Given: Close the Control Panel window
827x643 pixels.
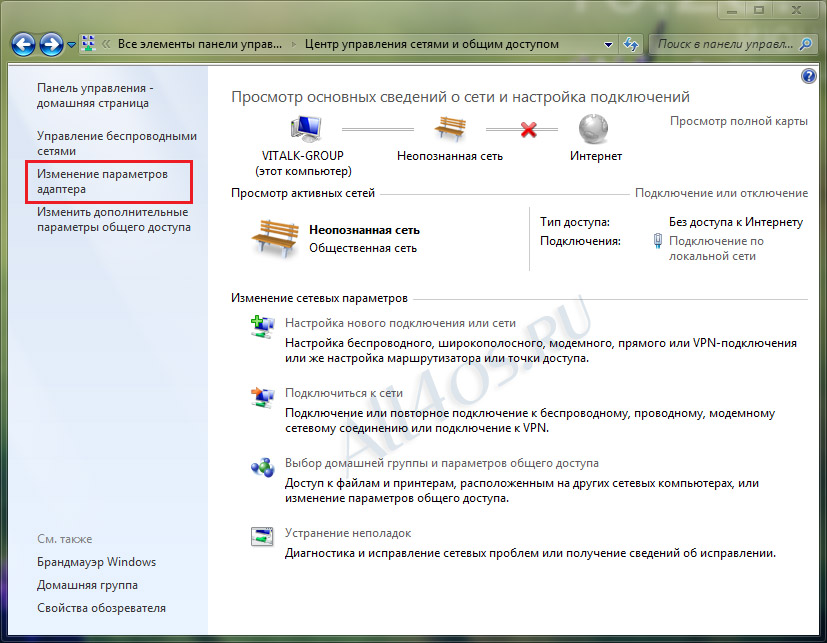Looking at the screenshot, I should pos(796,10).
